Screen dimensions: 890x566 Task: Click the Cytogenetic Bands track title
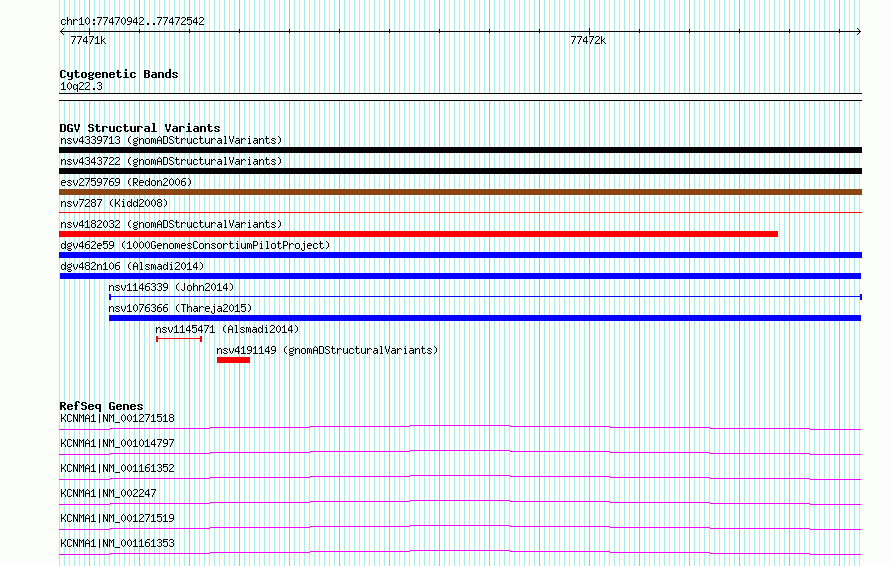119,74
